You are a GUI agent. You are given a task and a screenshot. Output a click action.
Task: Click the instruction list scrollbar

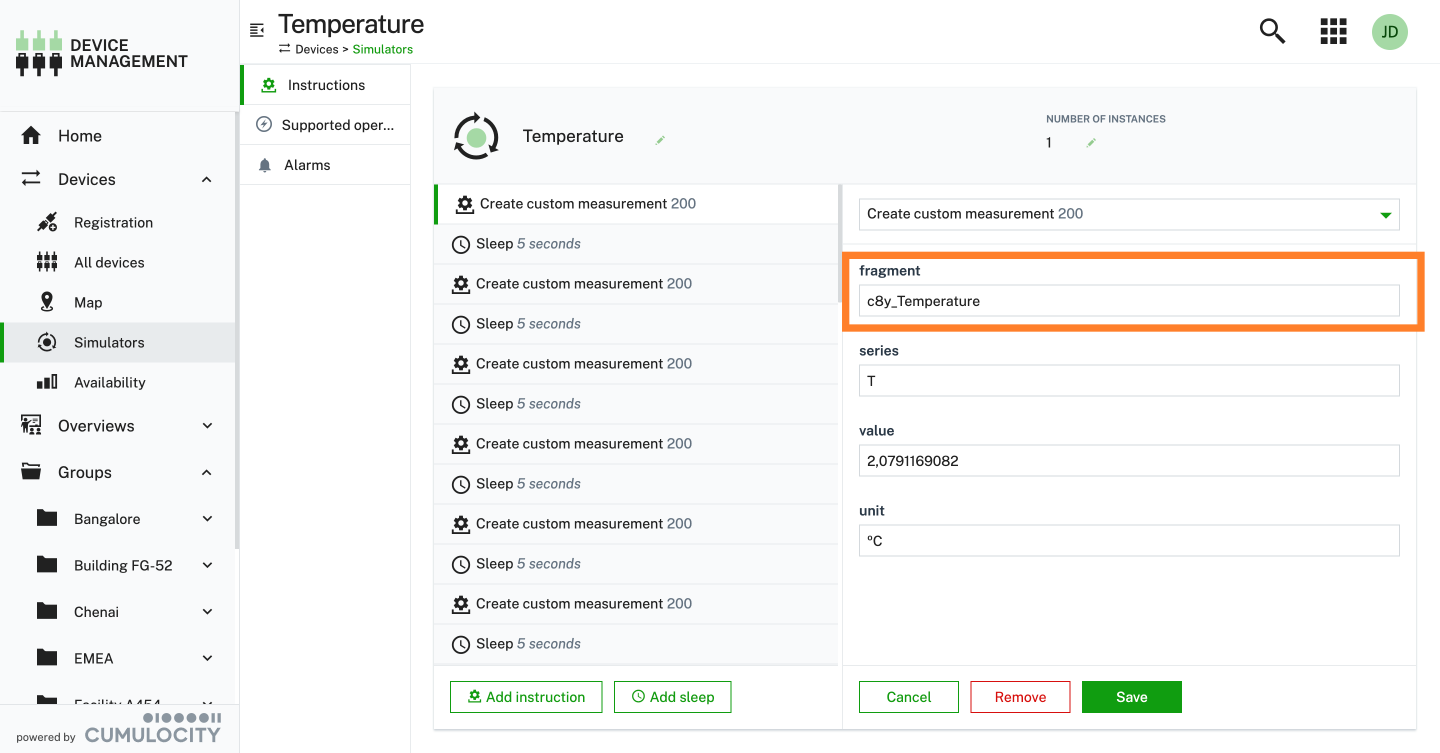[x=838, y=243]
